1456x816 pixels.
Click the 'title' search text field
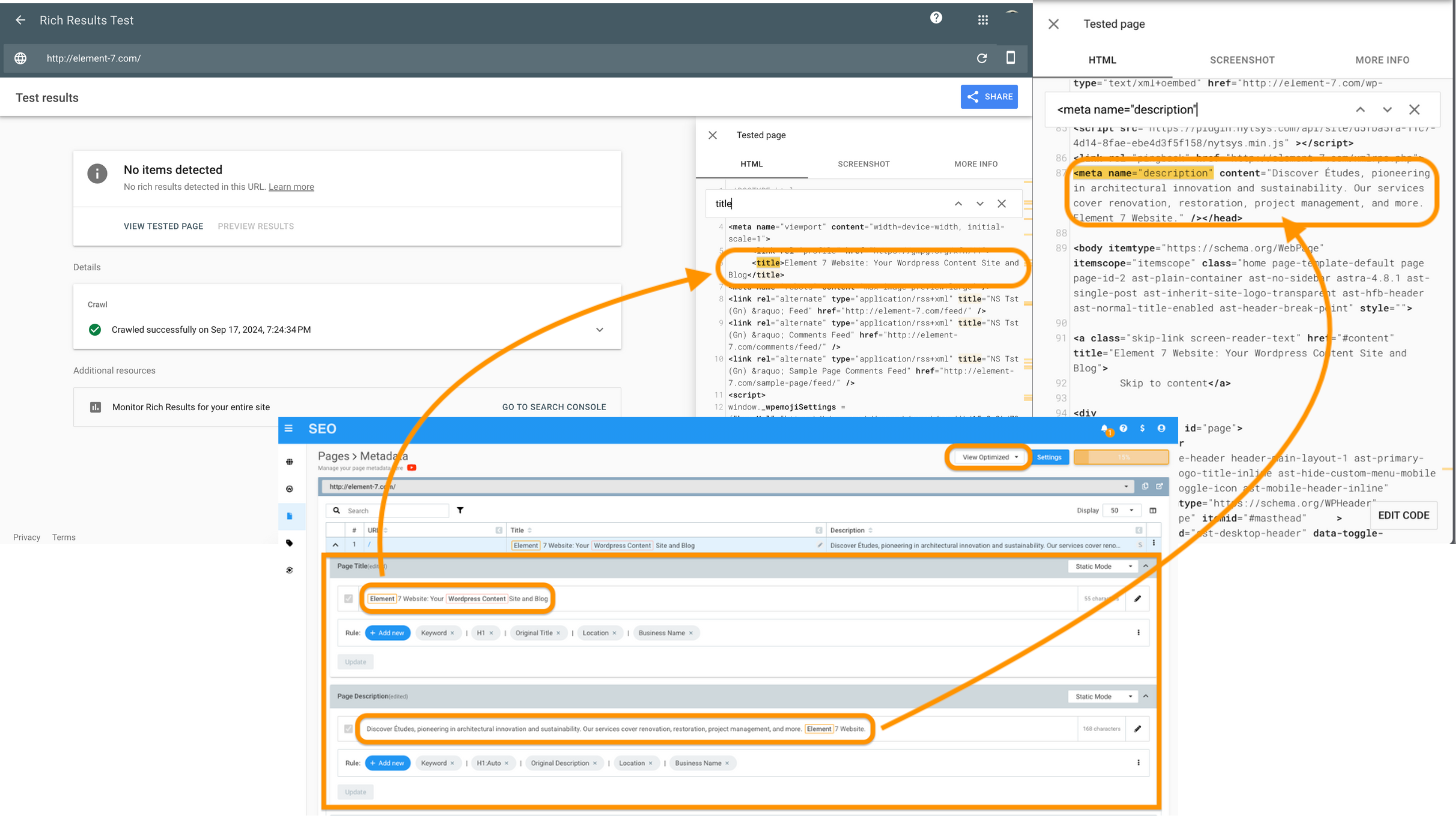coord(825,204)
